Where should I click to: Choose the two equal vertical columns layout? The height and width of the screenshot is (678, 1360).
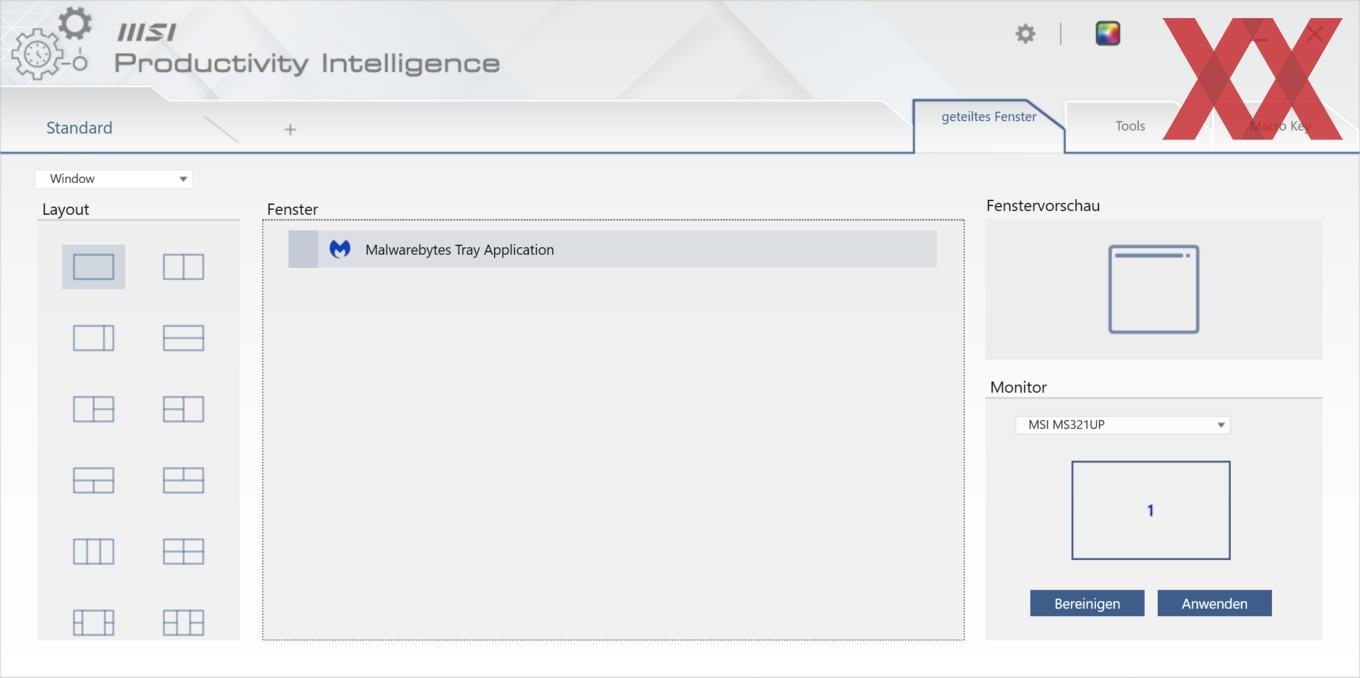pyautogui.click(x=183, y=267)
